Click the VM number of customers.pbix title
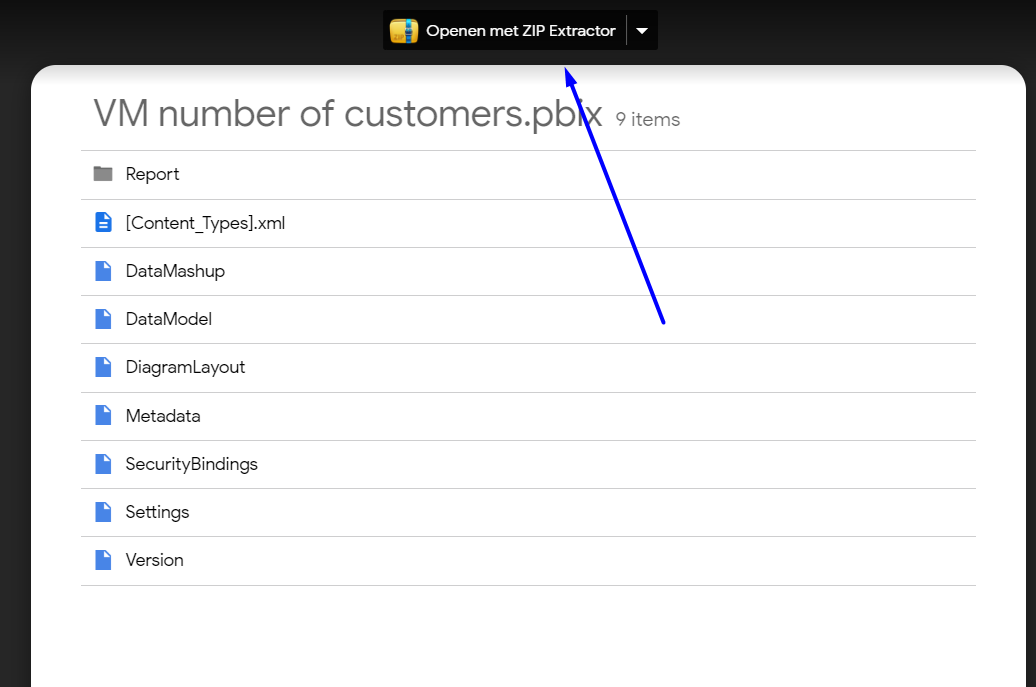 click(348, 114)
